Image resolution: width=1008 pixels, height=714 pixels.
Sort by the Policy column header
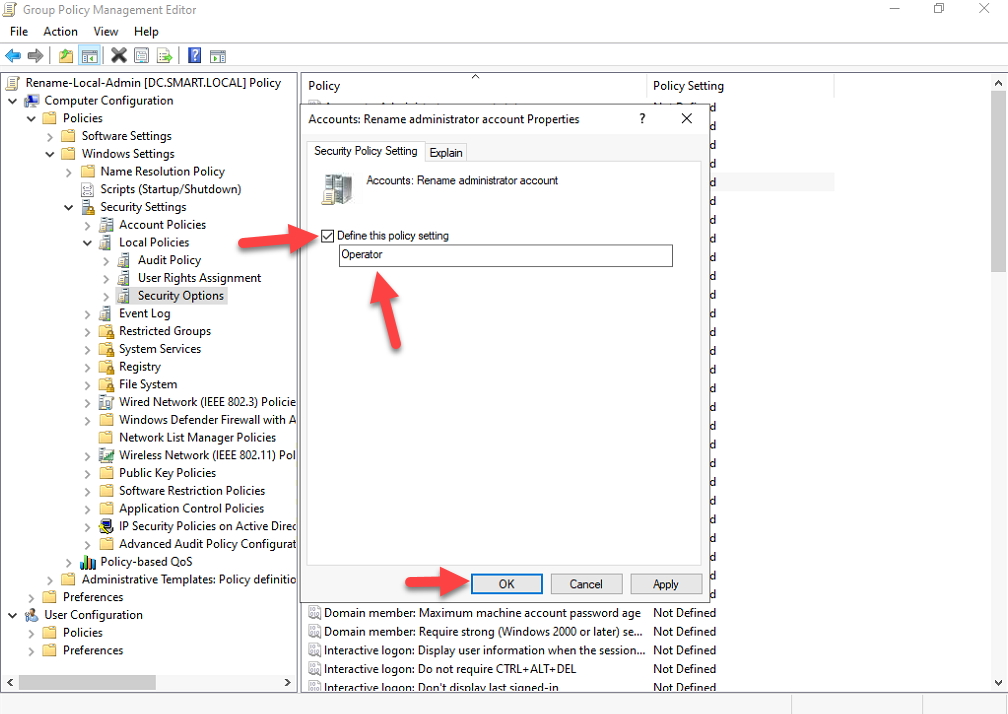(474, 85)
